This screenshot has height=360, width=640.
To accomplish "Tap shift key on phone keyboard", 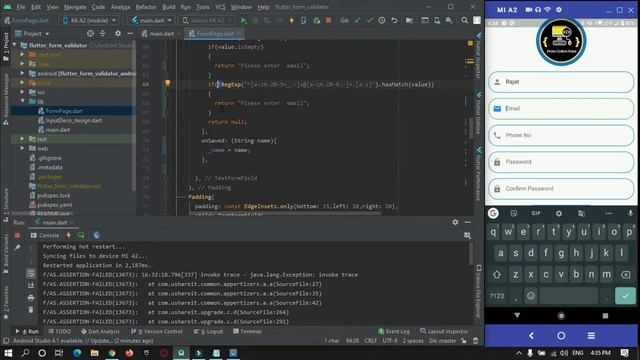I will click(x=497, y=274).
